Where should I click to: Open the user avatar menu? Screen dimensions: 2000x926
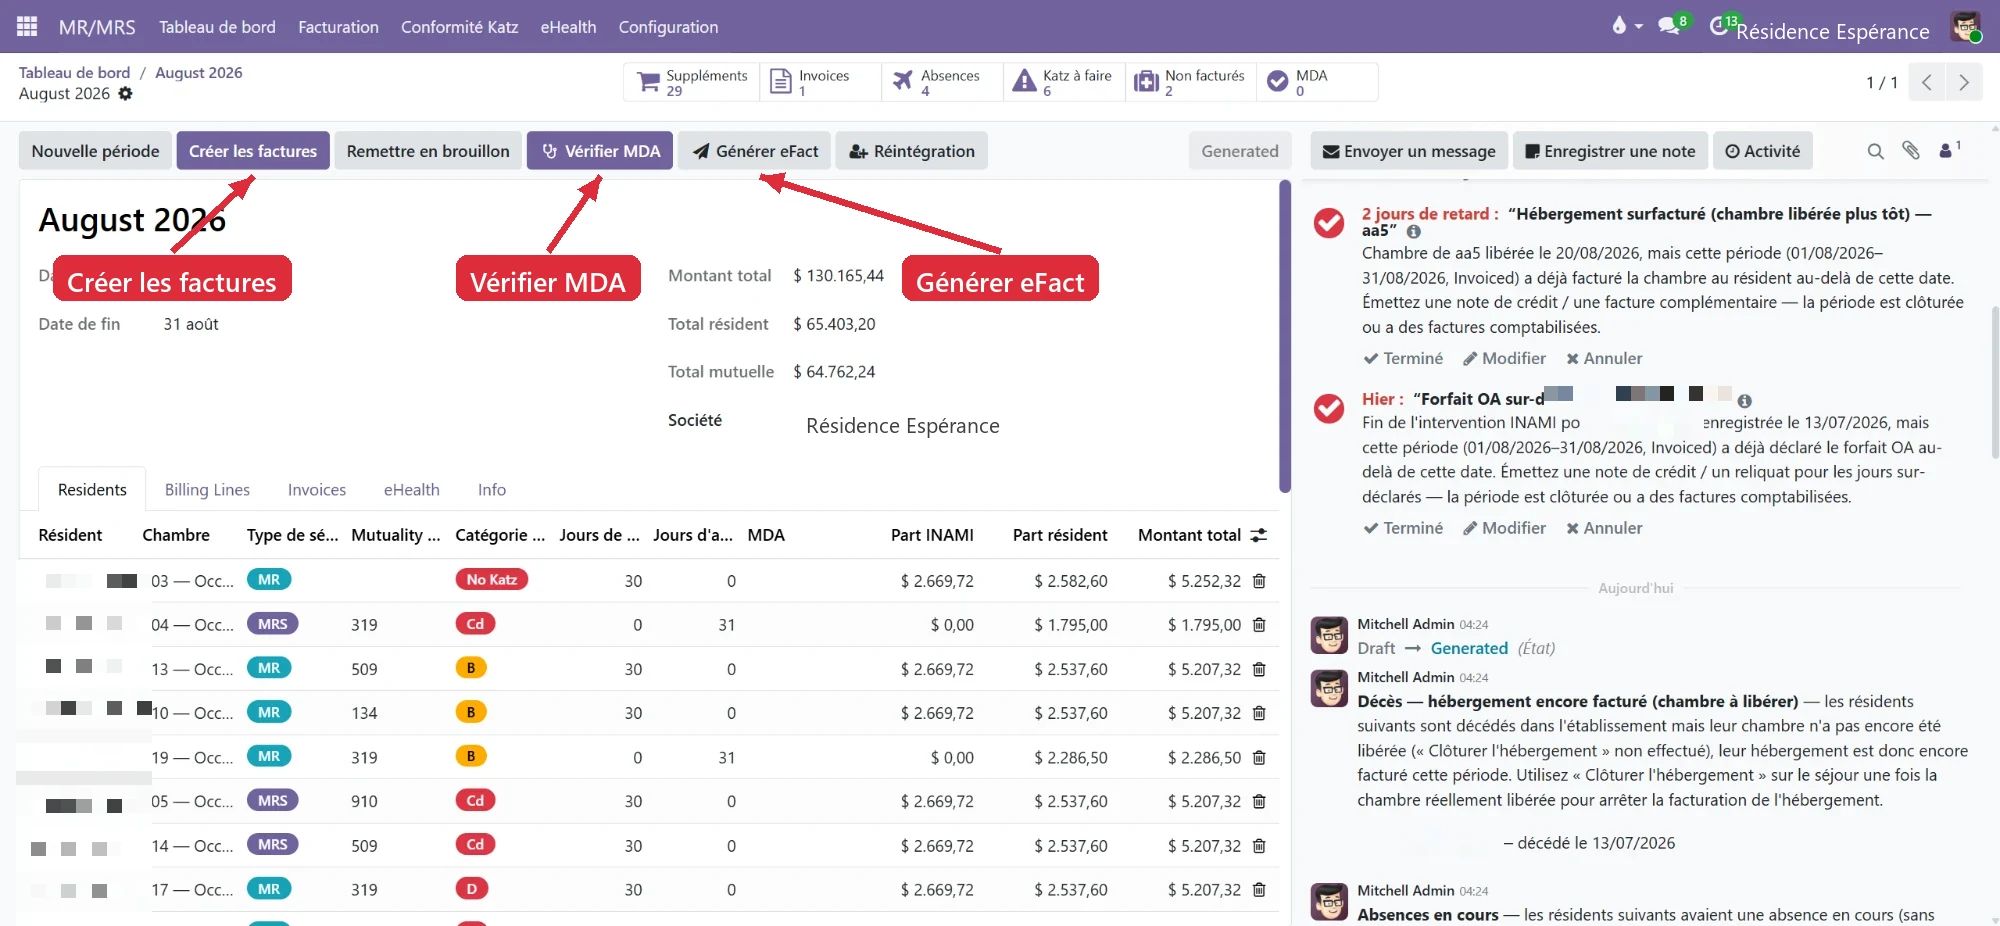pos(1966,27)
